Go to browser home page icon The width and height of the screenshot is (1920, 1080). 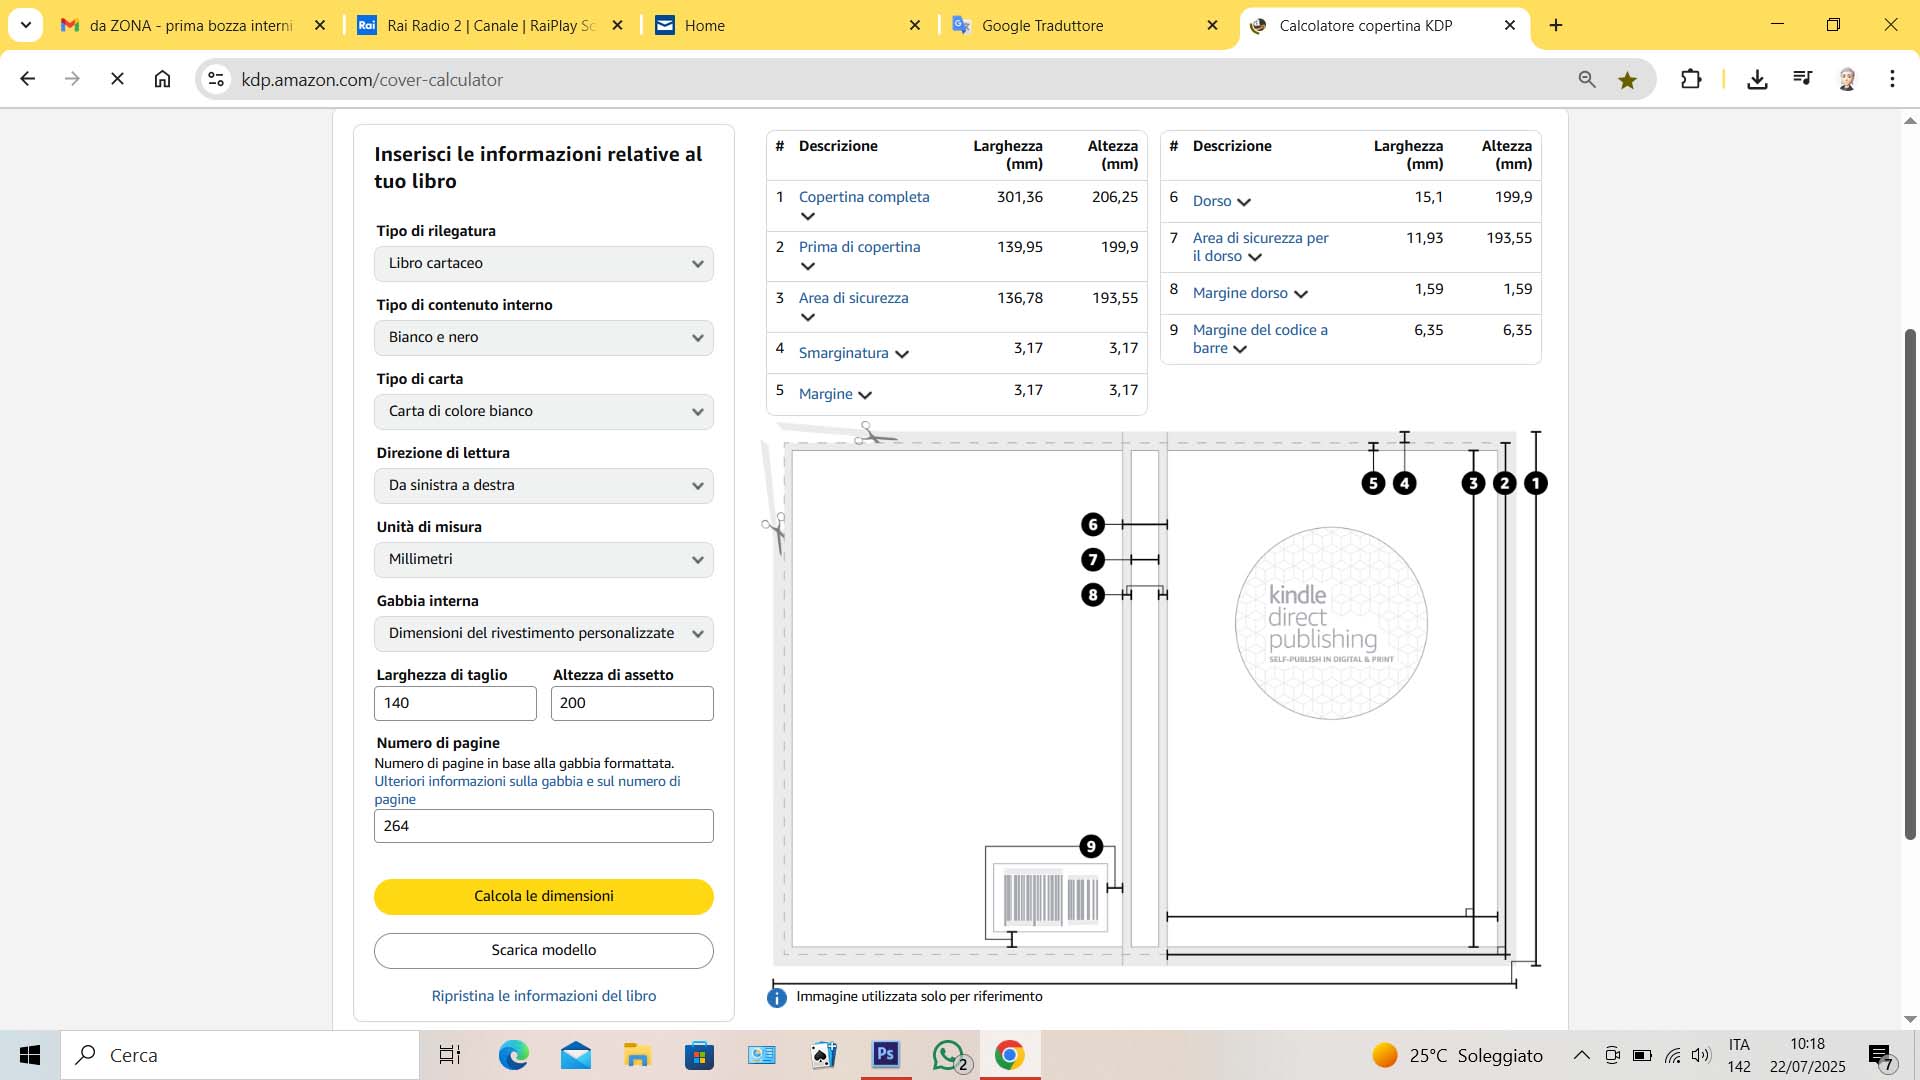pyautogui.click(x=162, y=79)
